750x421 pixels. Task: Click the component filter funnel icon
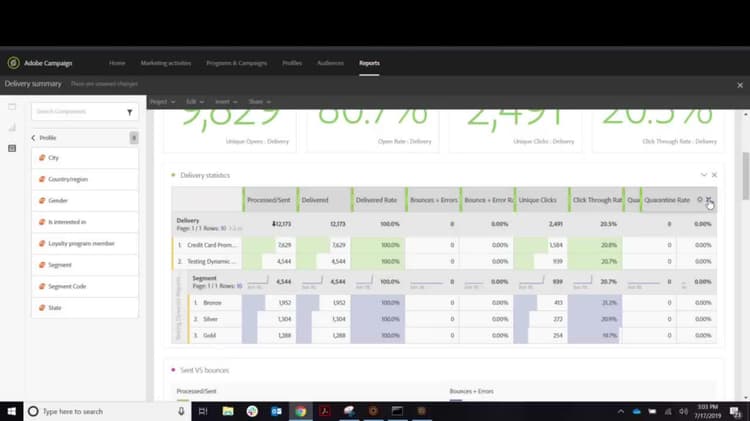click(x=130, y=112)
